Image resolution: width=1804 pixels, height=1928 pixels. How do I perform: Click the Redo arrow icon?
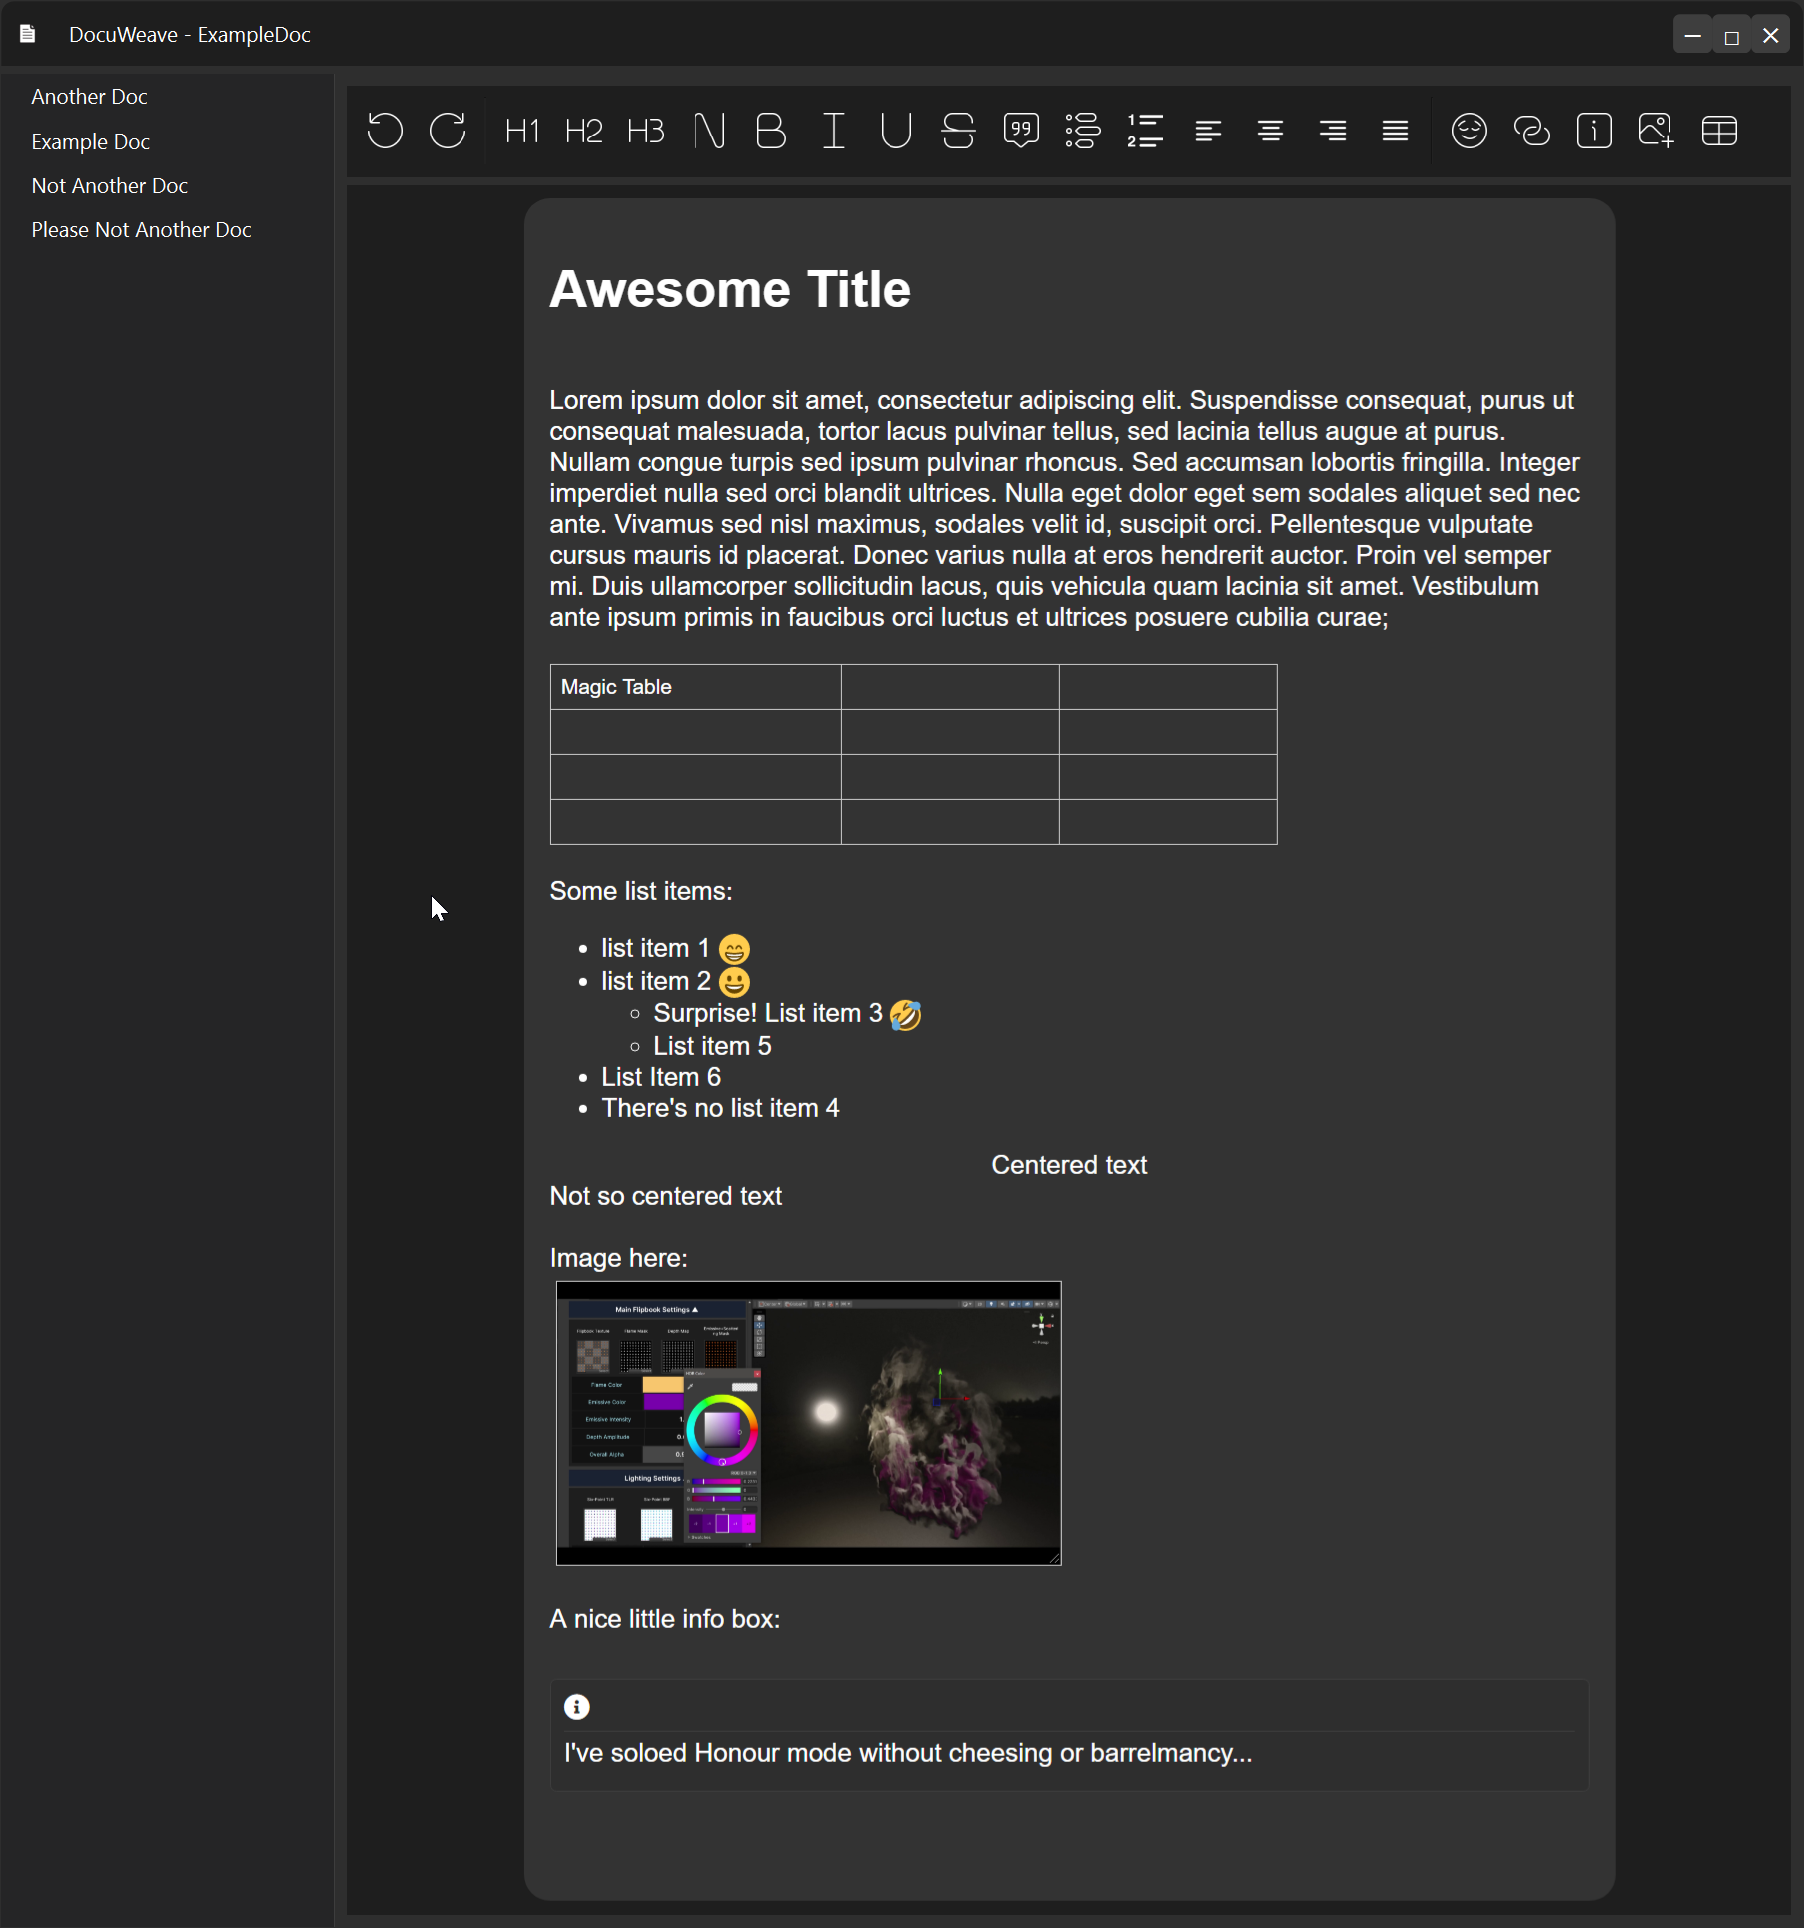pyautogui.click(x=447, y=131)
